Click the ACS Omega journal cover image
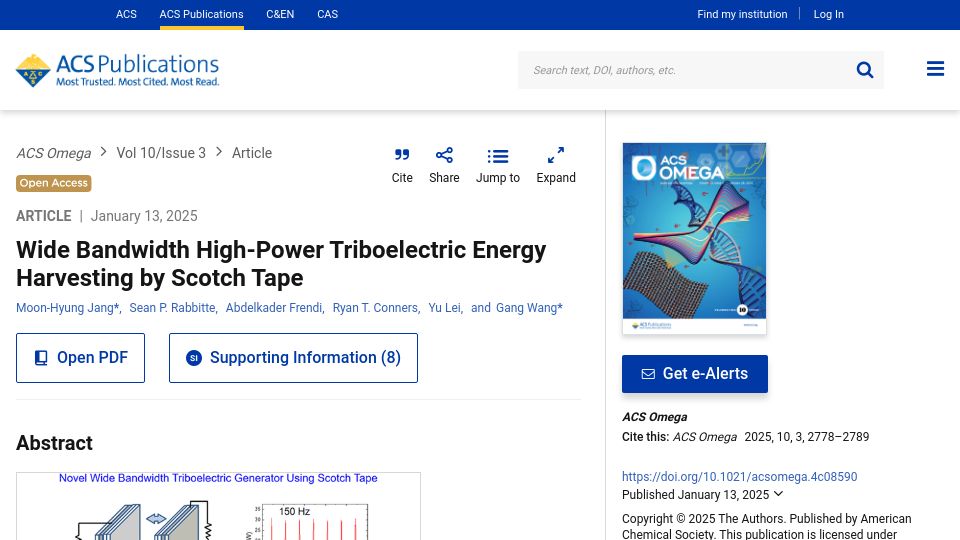The image size is (960, 540). point(694,238)
